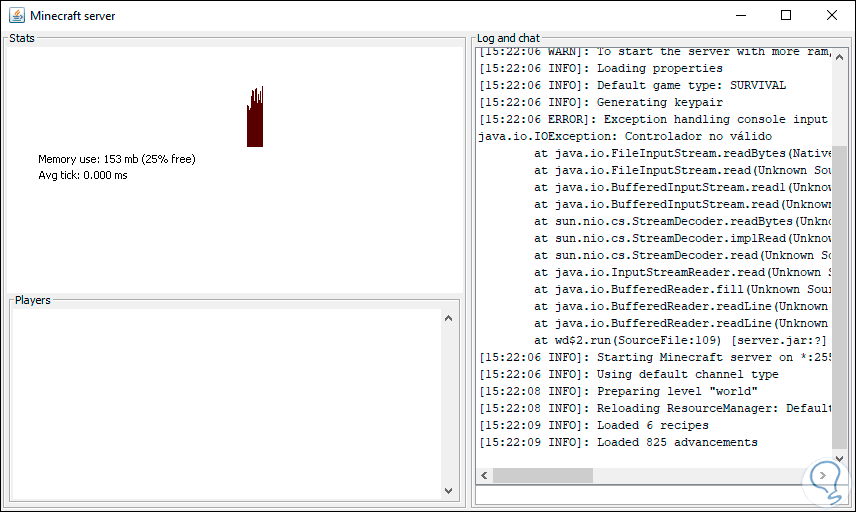Click the Players list scroll-down arrow
856x512 pixels.
click(x=448, y=491)
